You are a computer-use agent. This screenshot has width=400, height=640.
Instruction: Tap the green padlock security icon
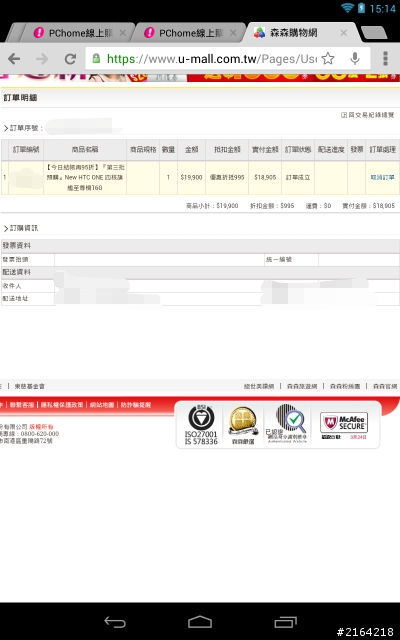point(96,58)
